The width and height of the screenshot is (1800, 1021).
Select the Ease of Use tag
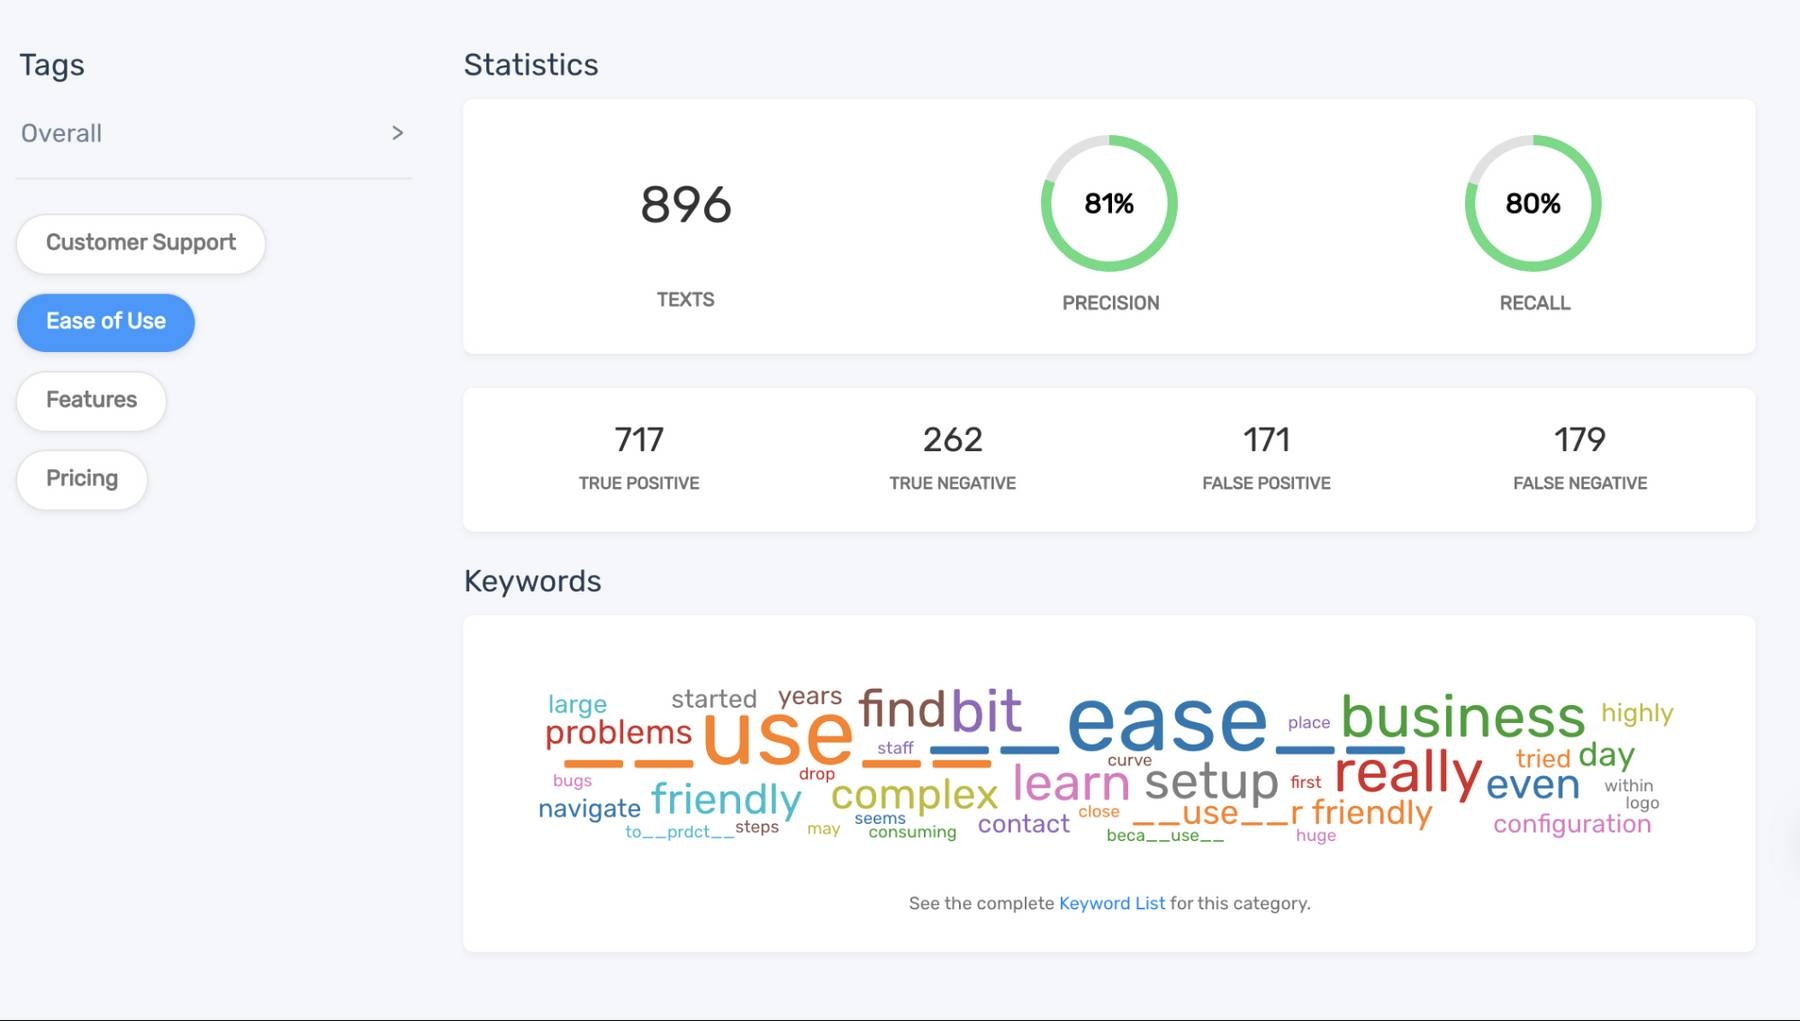[x=106, y=322]
